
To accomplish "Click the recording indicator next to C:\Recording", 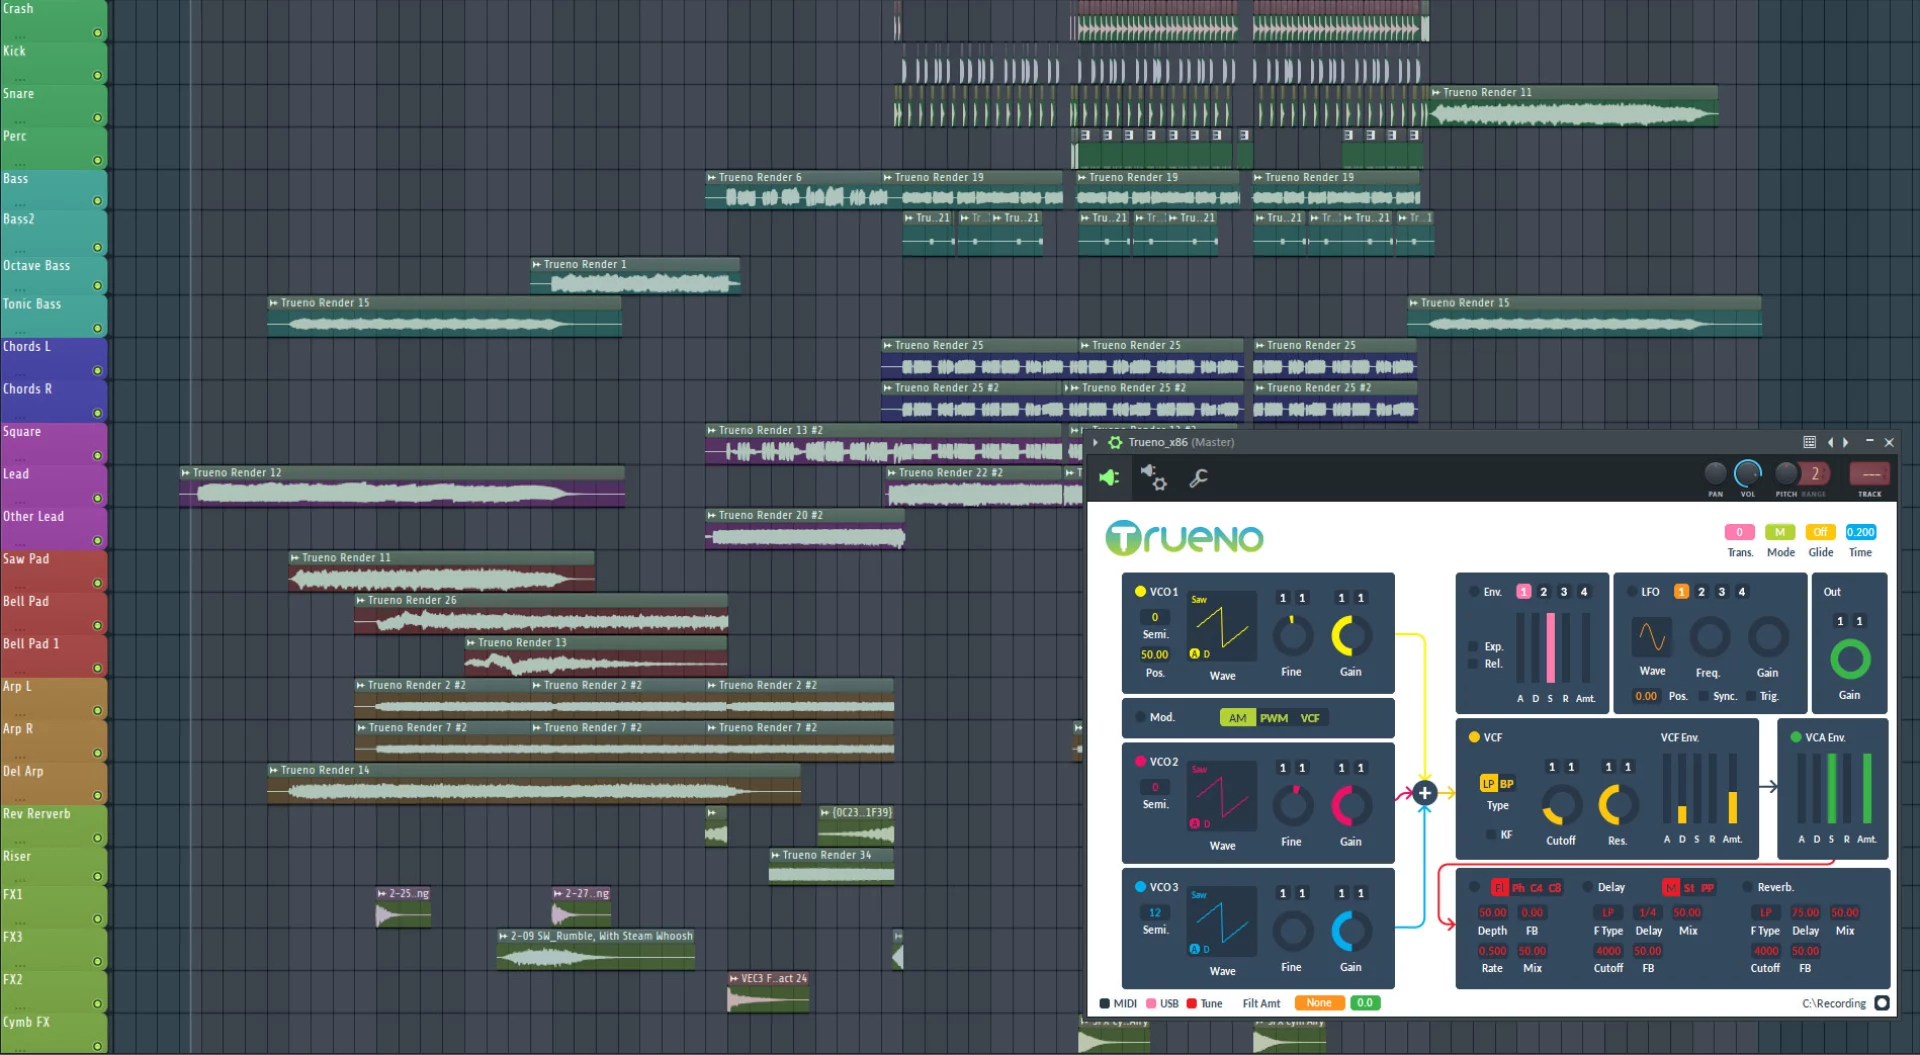I will pyautogui.click(x=1884, y=1003).
